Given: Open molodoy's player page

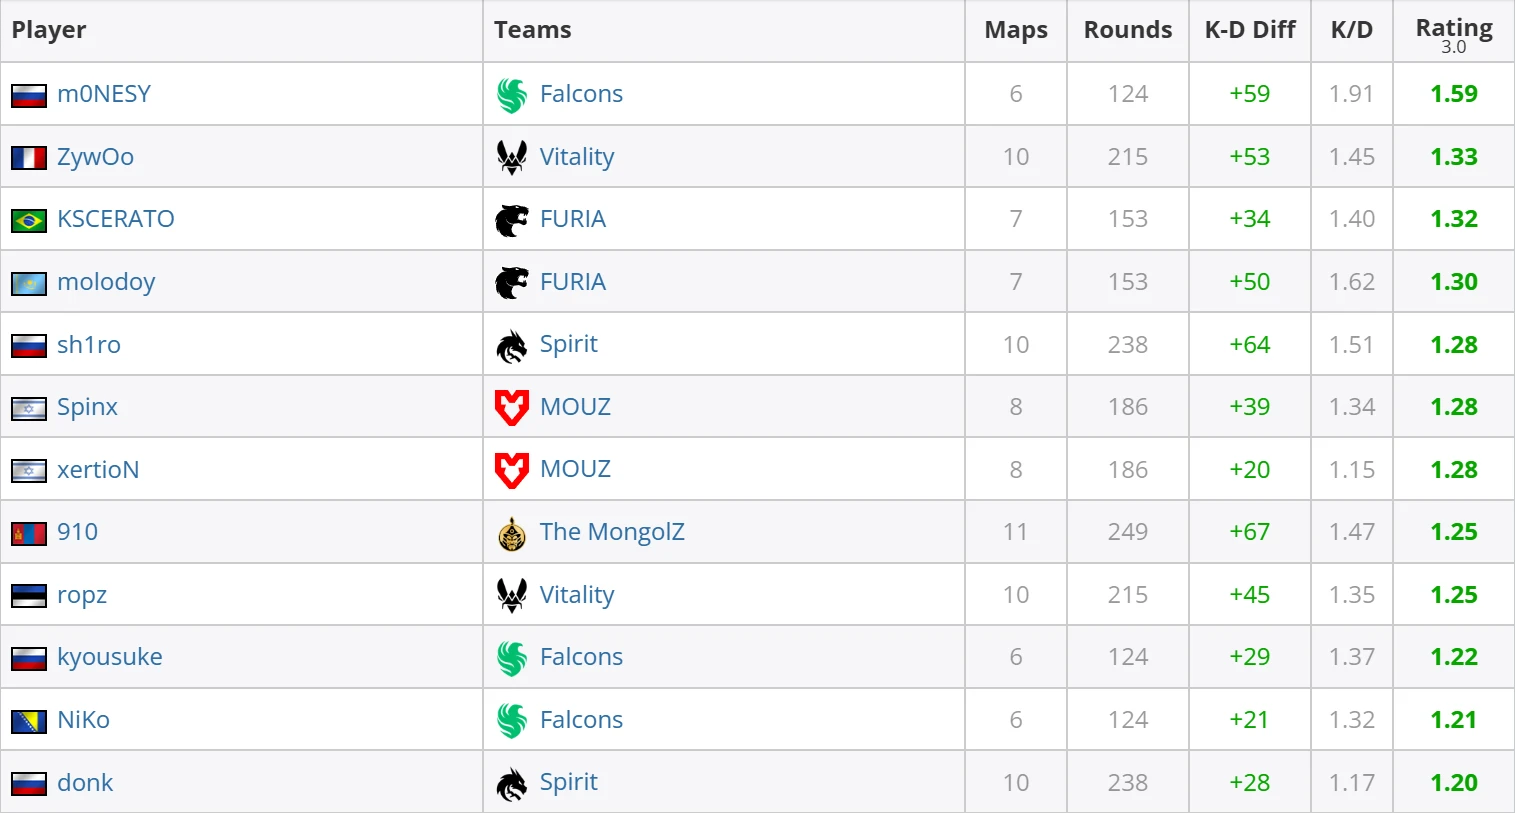Looking at the screenshot, I should (x=106, y=282).
